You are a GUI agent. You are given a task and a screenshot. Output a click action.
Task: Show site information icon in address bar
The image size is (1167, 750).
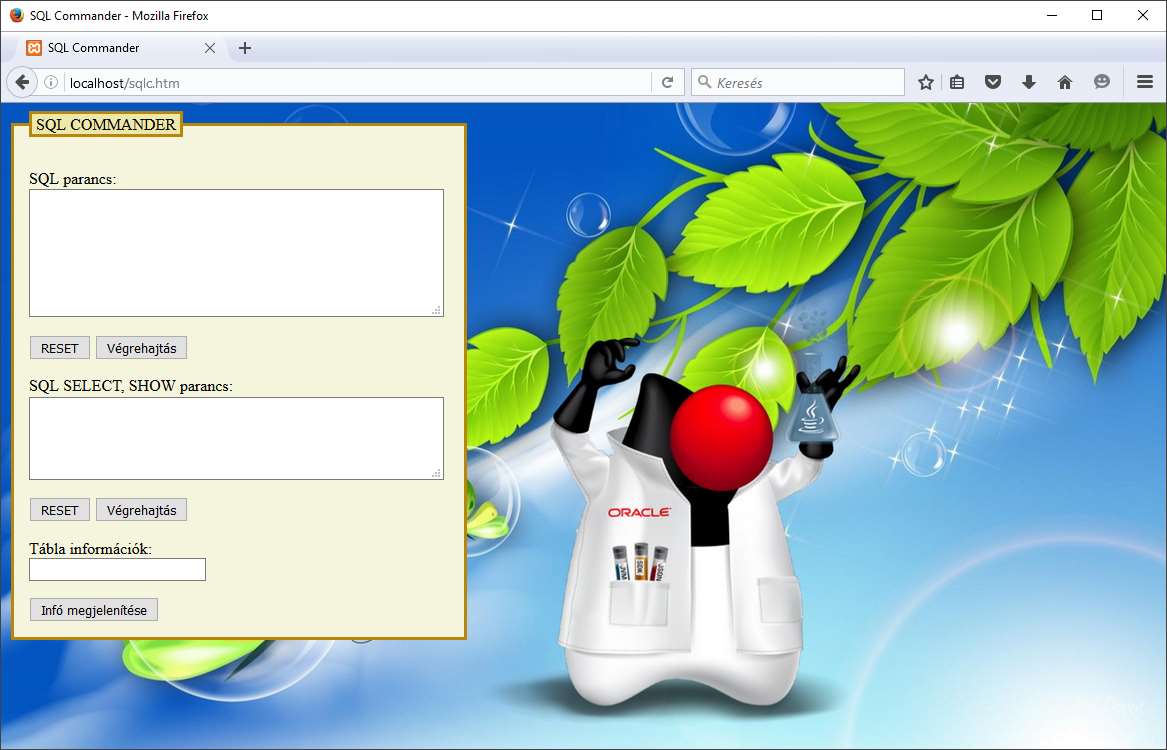tap(51, 83)
